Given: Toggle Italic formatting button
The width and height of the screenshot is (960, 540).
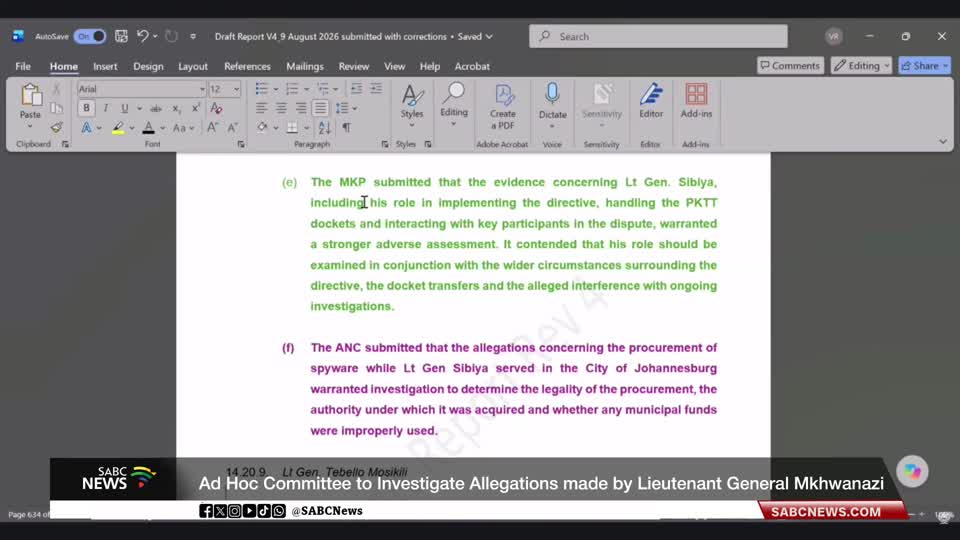Looking at the screenshot, I should [x=105, y=108].
